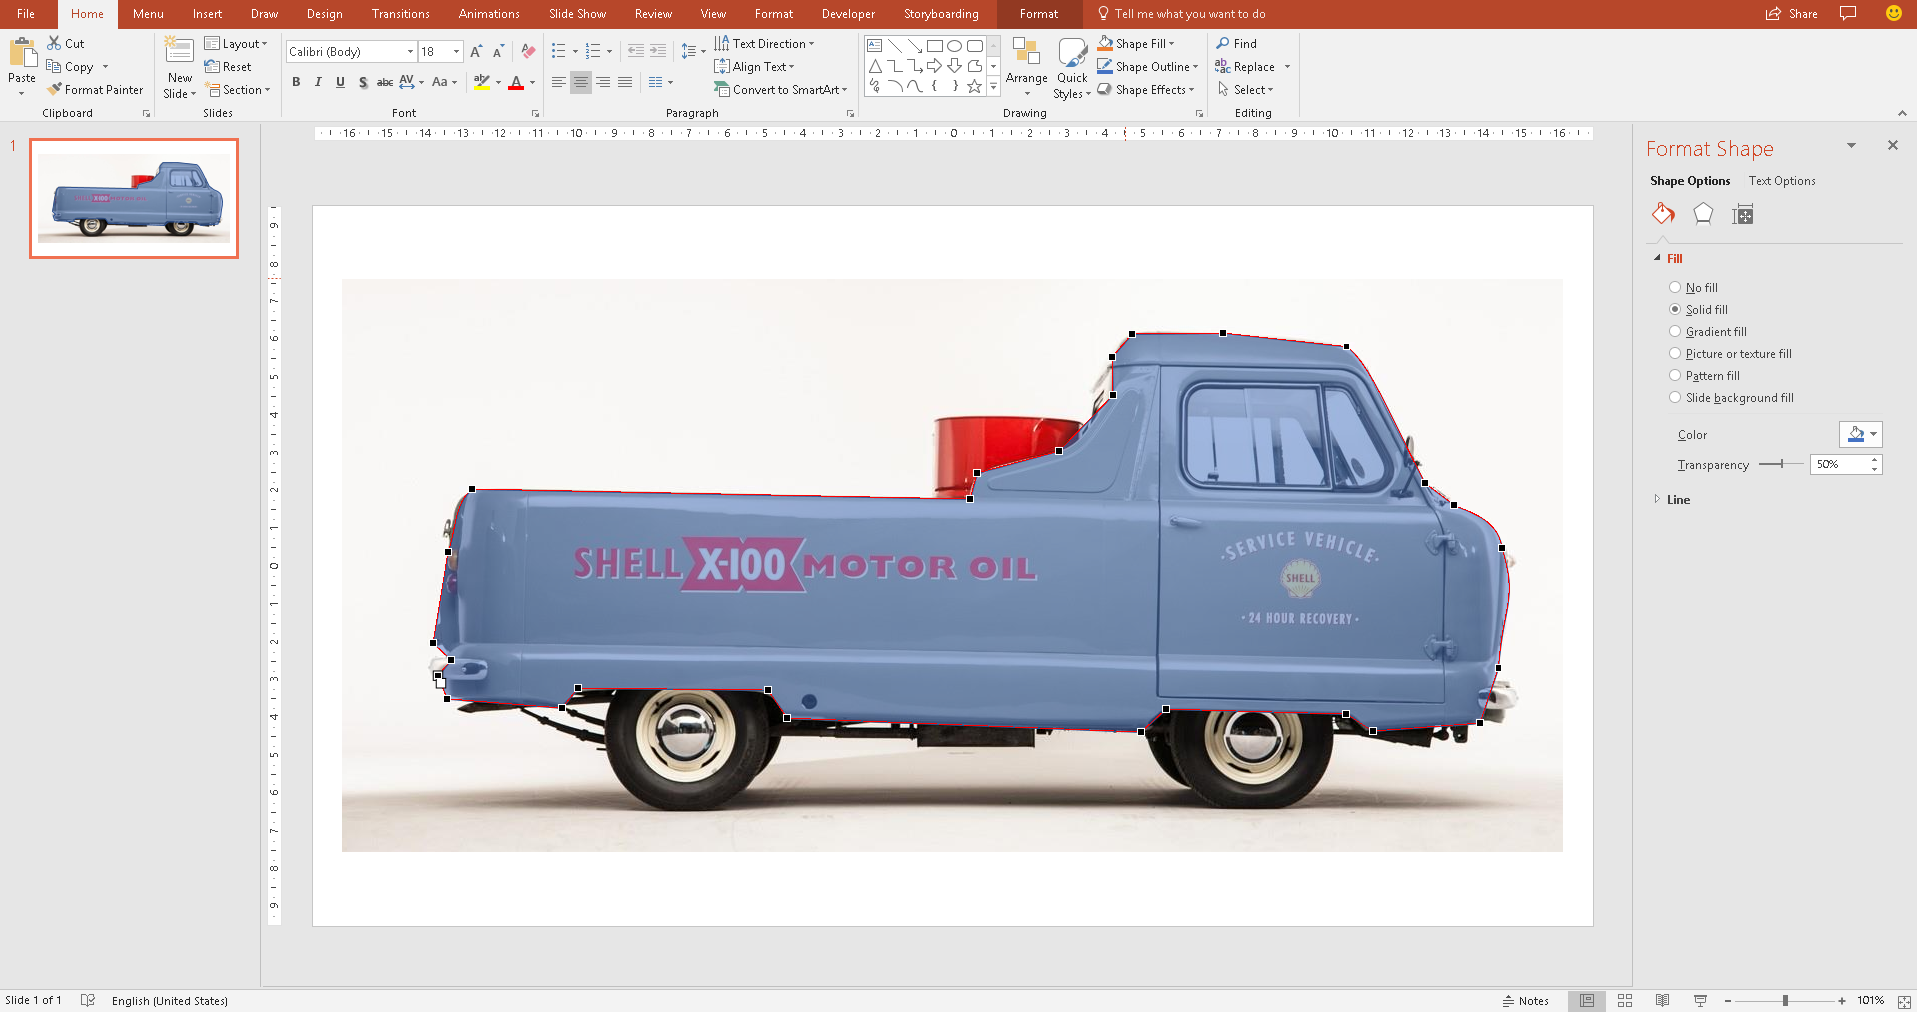Open the font size 18 dropdown

click(x=456, y=51)
